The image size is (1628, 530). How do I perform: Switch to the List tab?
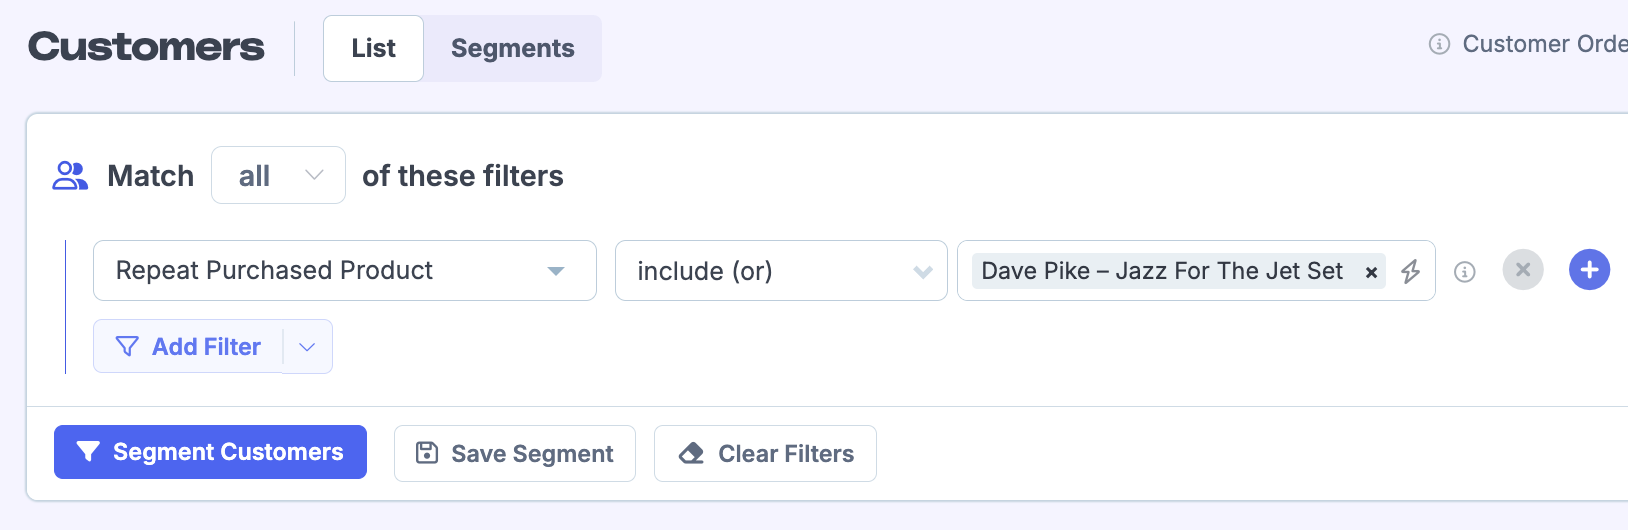point(373,48)
